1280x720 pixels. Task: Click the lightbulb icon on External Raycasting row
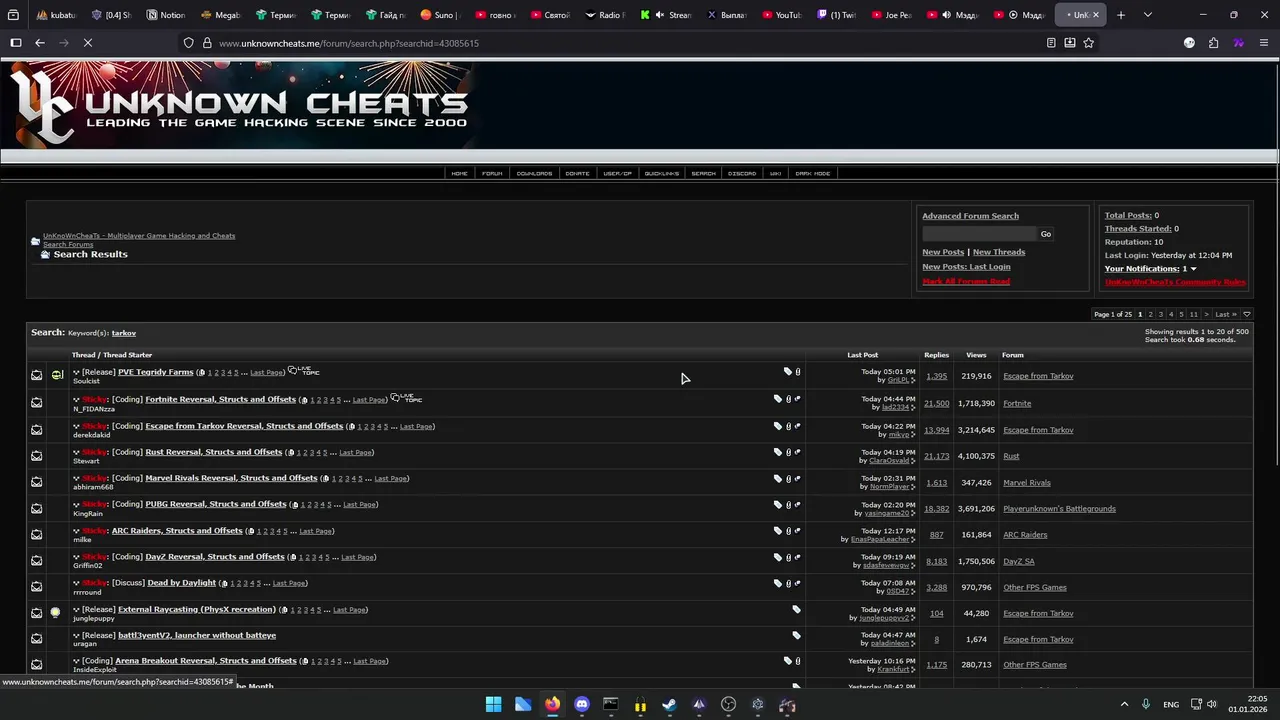pyautogui.click(x=56, y=612)
